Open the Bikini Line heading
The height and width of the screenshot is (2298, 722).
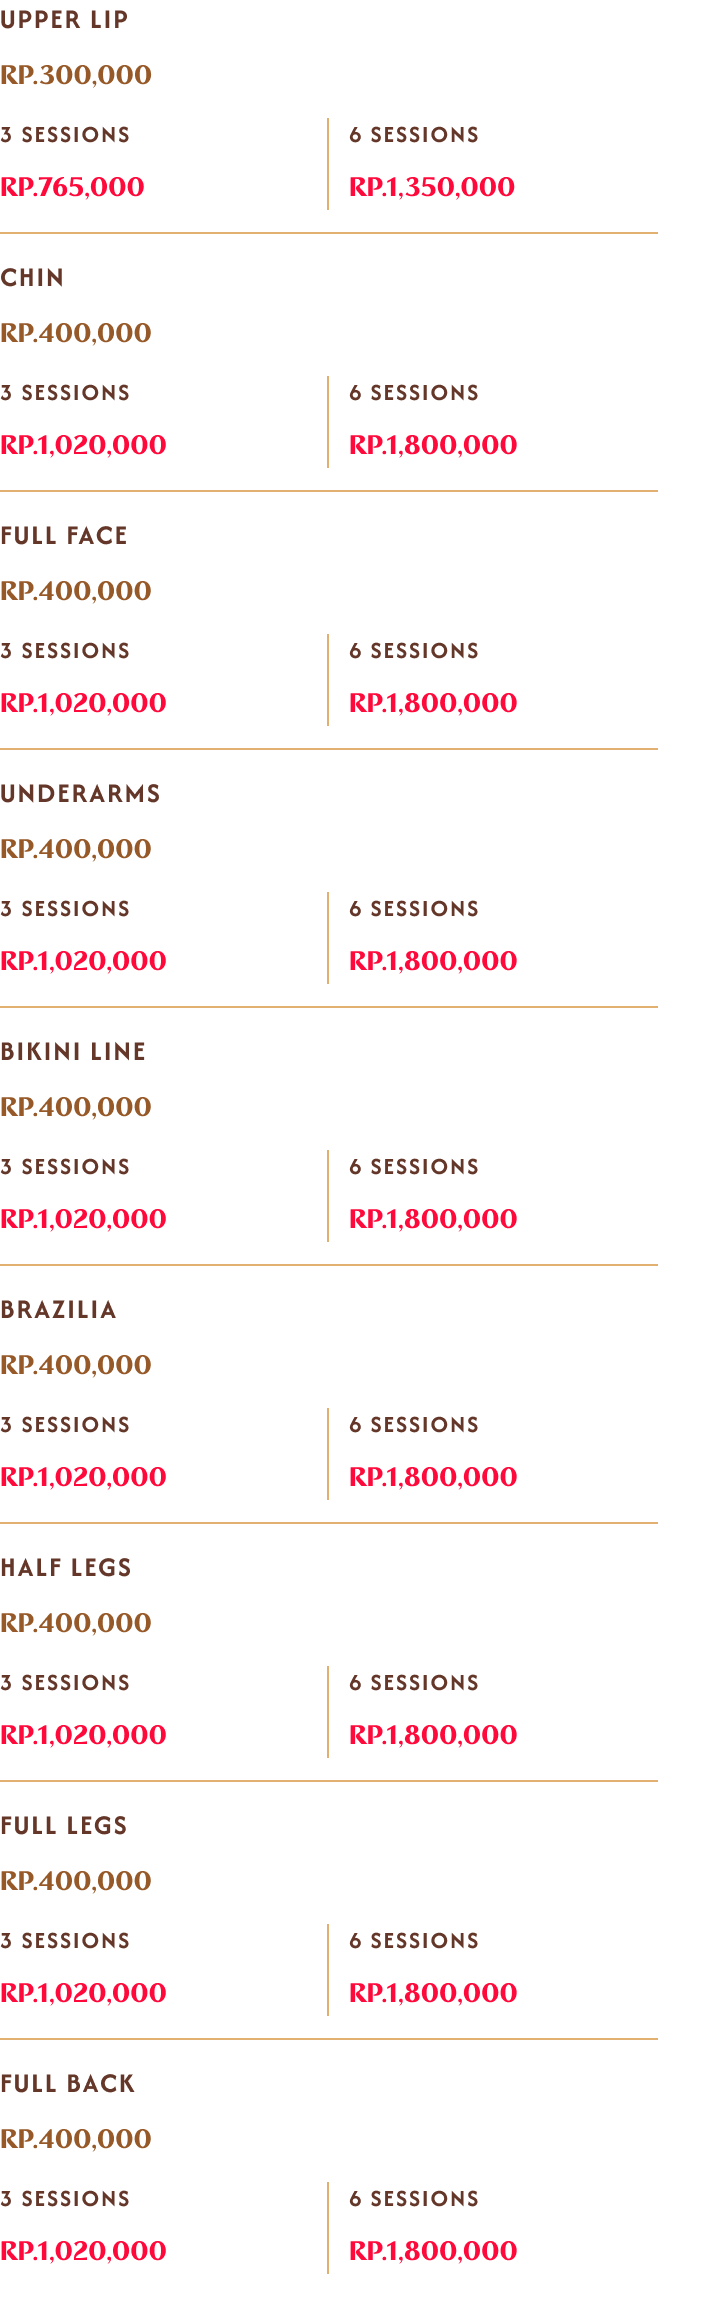point(73,1052)
